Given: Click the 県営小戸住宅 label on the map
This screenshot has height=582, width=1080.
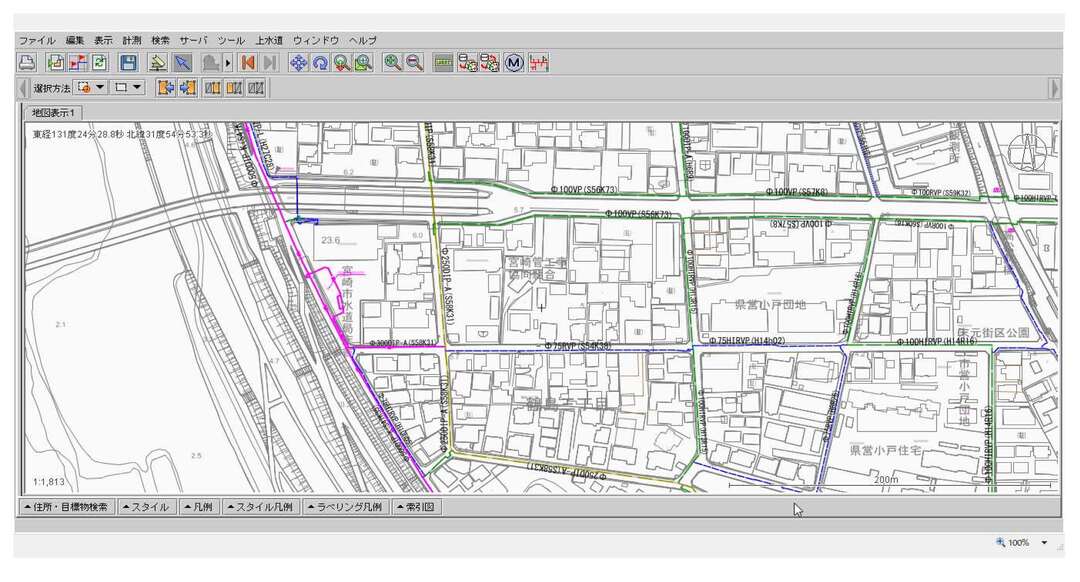Looking at the screenshot, I should [x=884, y=450].
